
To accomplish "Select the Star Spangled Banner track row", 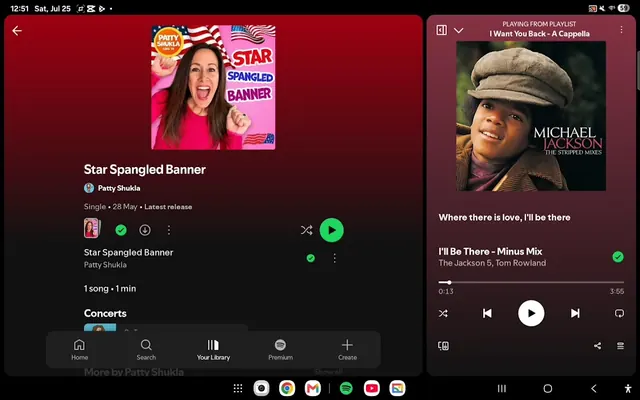I will [213, 258].
